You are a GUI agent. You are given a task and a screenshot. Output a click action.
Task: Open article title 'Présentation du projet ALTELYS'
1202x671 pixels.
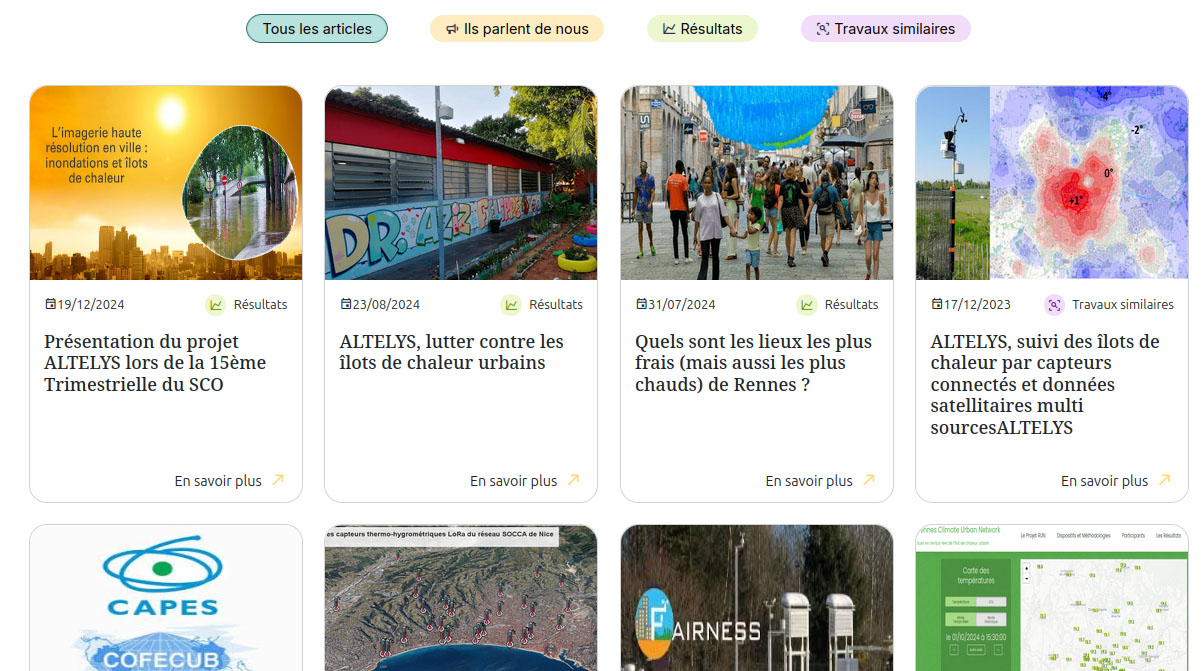(x=155, y=363)
